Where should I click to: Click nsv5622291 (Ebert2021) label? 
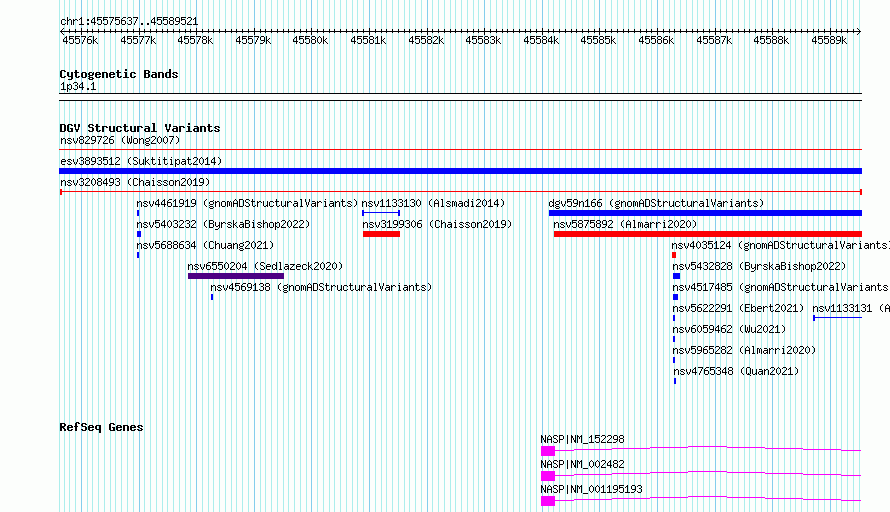tap(738, 308)
